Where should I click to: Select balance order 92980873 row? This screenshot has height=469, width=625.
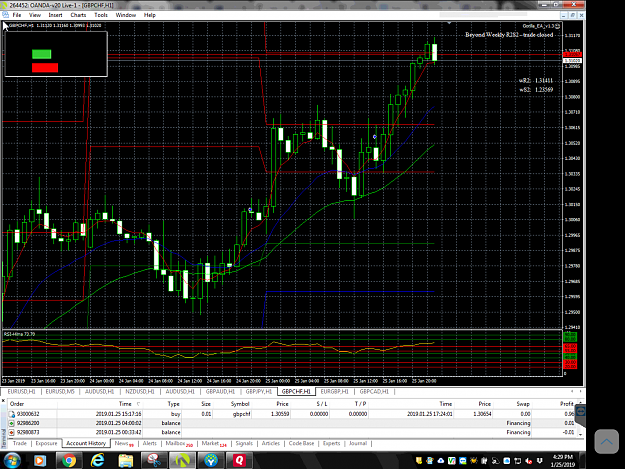[292, 432]
